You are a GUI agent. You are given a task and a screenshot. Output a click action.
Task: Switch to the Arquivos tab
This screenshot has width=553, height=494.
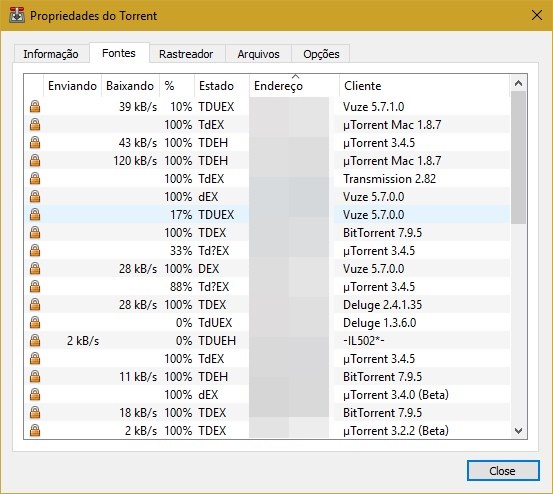(259, 54)
